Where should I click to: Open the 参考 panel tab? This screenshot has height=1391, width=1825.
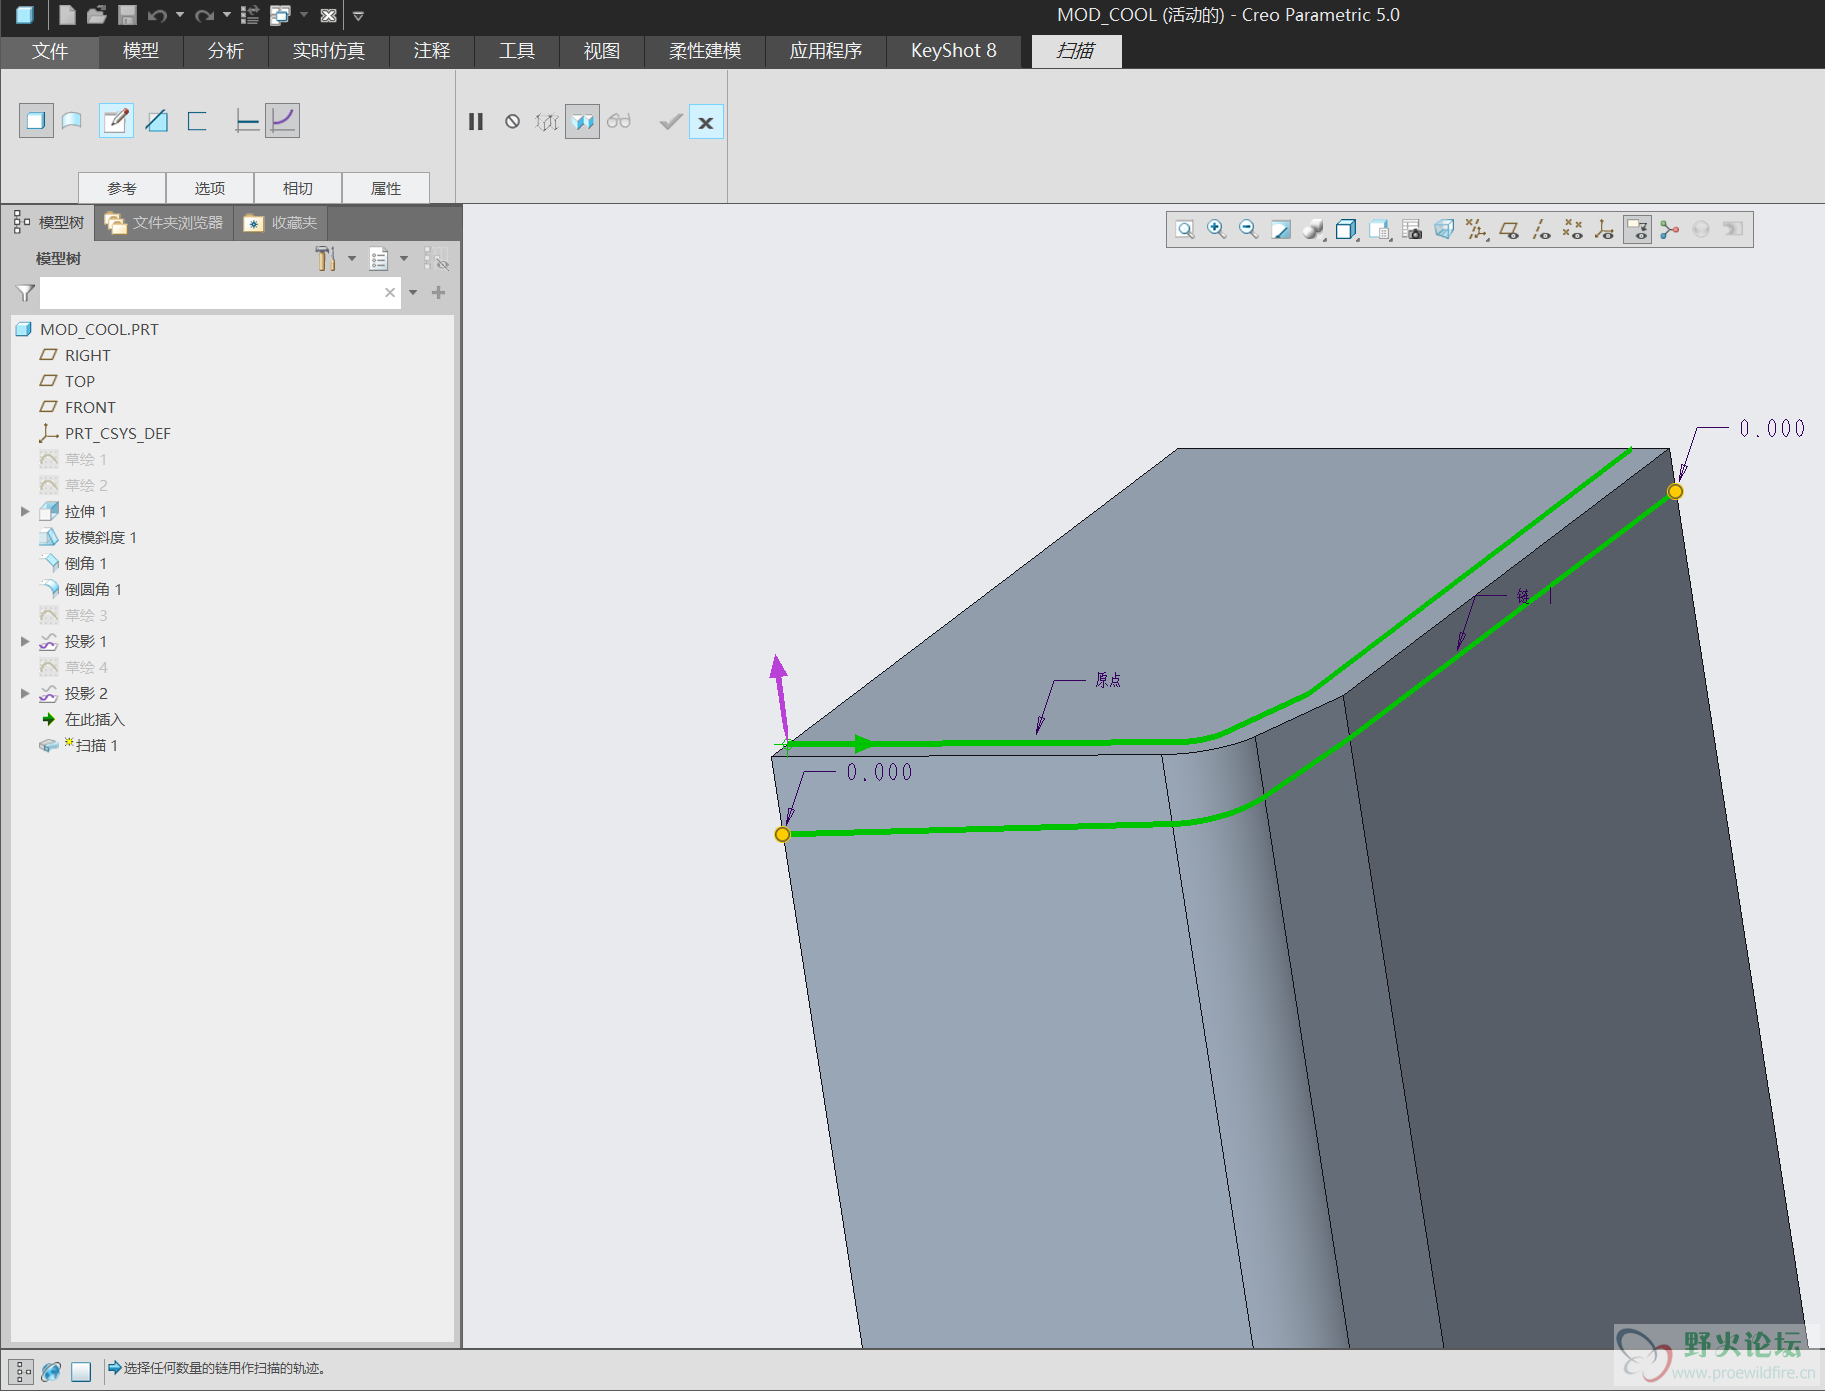pyautogui.click(x=122, y=188)
